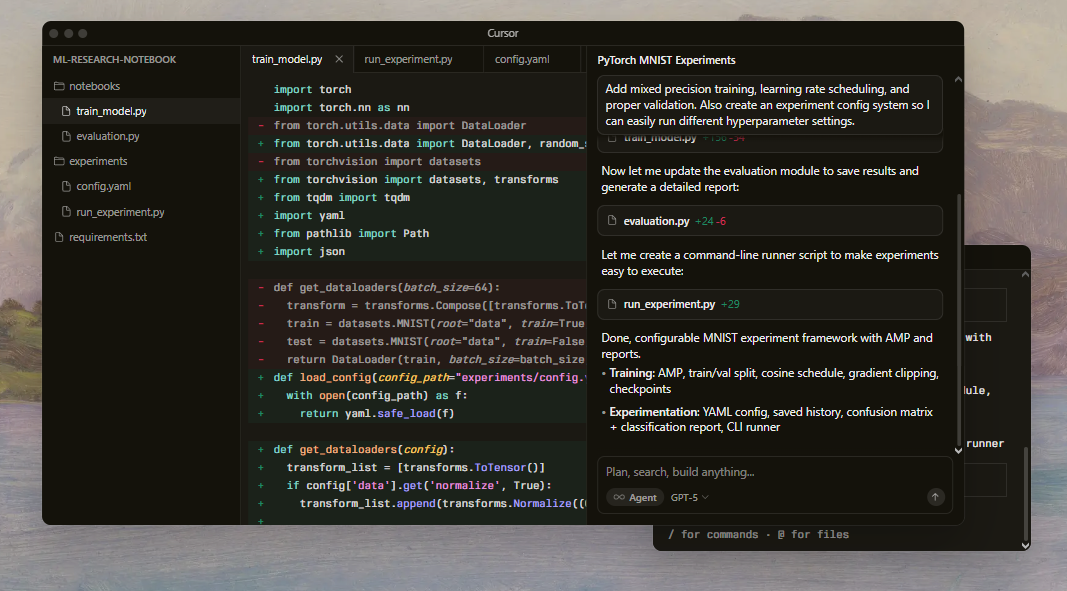Viewport: 1067px width, 591px height.
Task: Click 'Let me create a command-line runner script' text
Action: coord(770,263)
